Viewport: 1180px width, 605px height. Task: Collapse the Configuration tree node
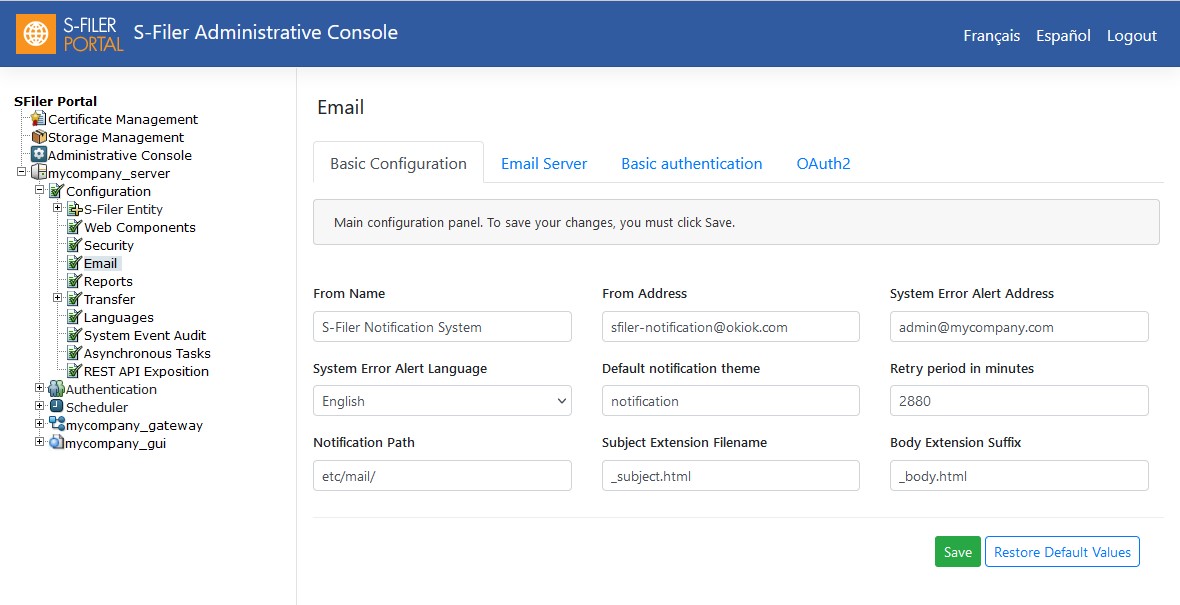coord(39,190)
